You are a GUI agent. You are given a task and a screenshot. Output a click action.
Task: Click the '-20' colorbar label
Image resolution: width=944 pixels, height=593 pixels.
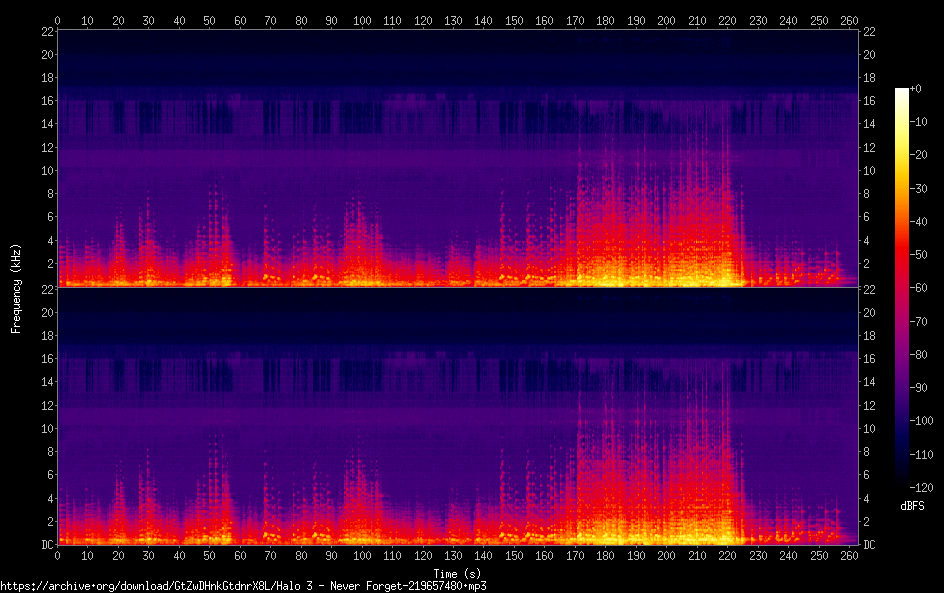pyautogui.click(x=919, y=155)
